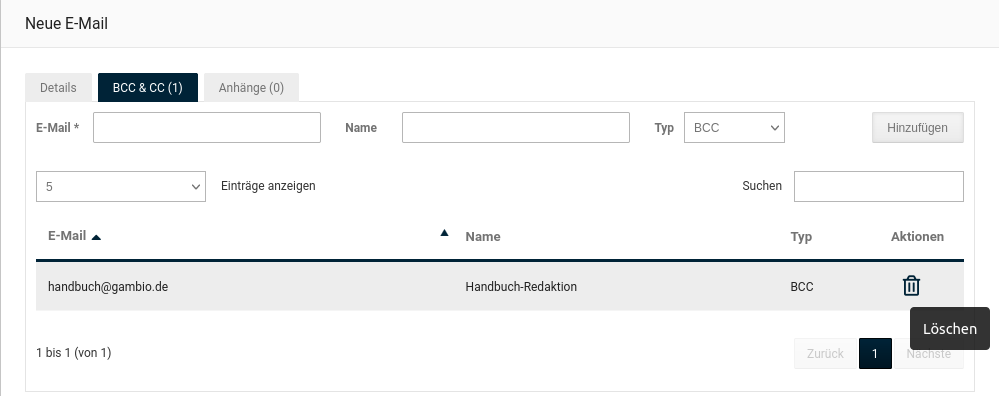This screenshot has width=999, height=396.
Task: Click the Zurück pagination button
Action: pos(825,353)
